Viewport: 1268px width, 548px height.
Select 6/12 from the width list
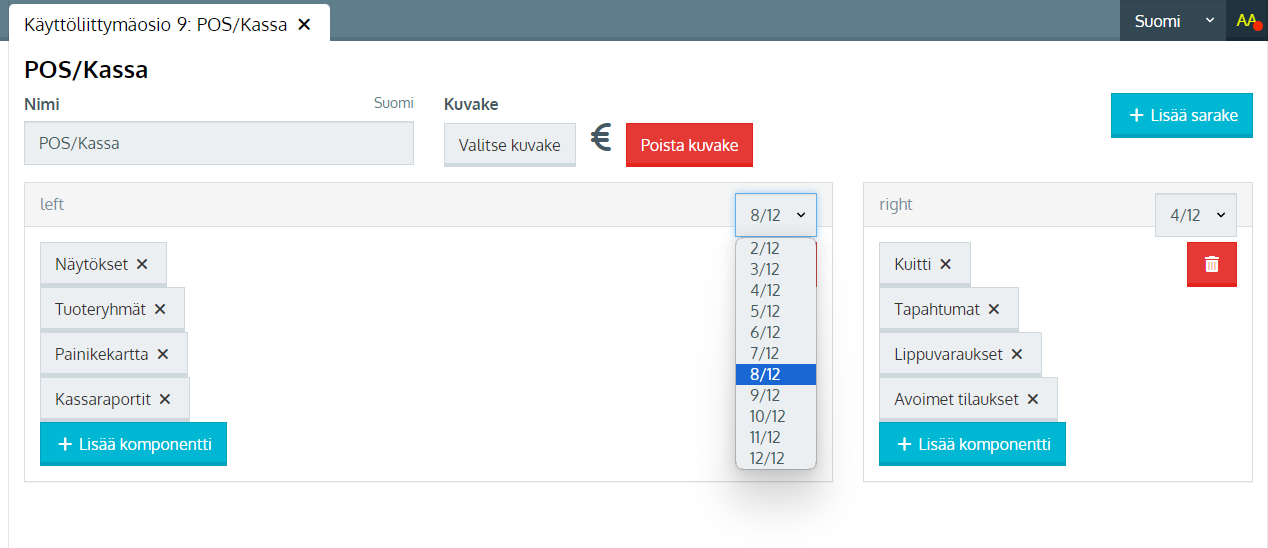766,332
